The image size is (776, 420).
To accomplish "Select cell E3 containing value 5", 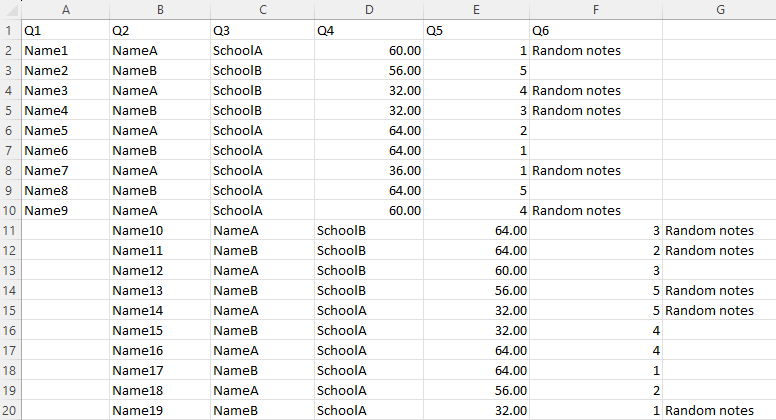I will [477, 70].
